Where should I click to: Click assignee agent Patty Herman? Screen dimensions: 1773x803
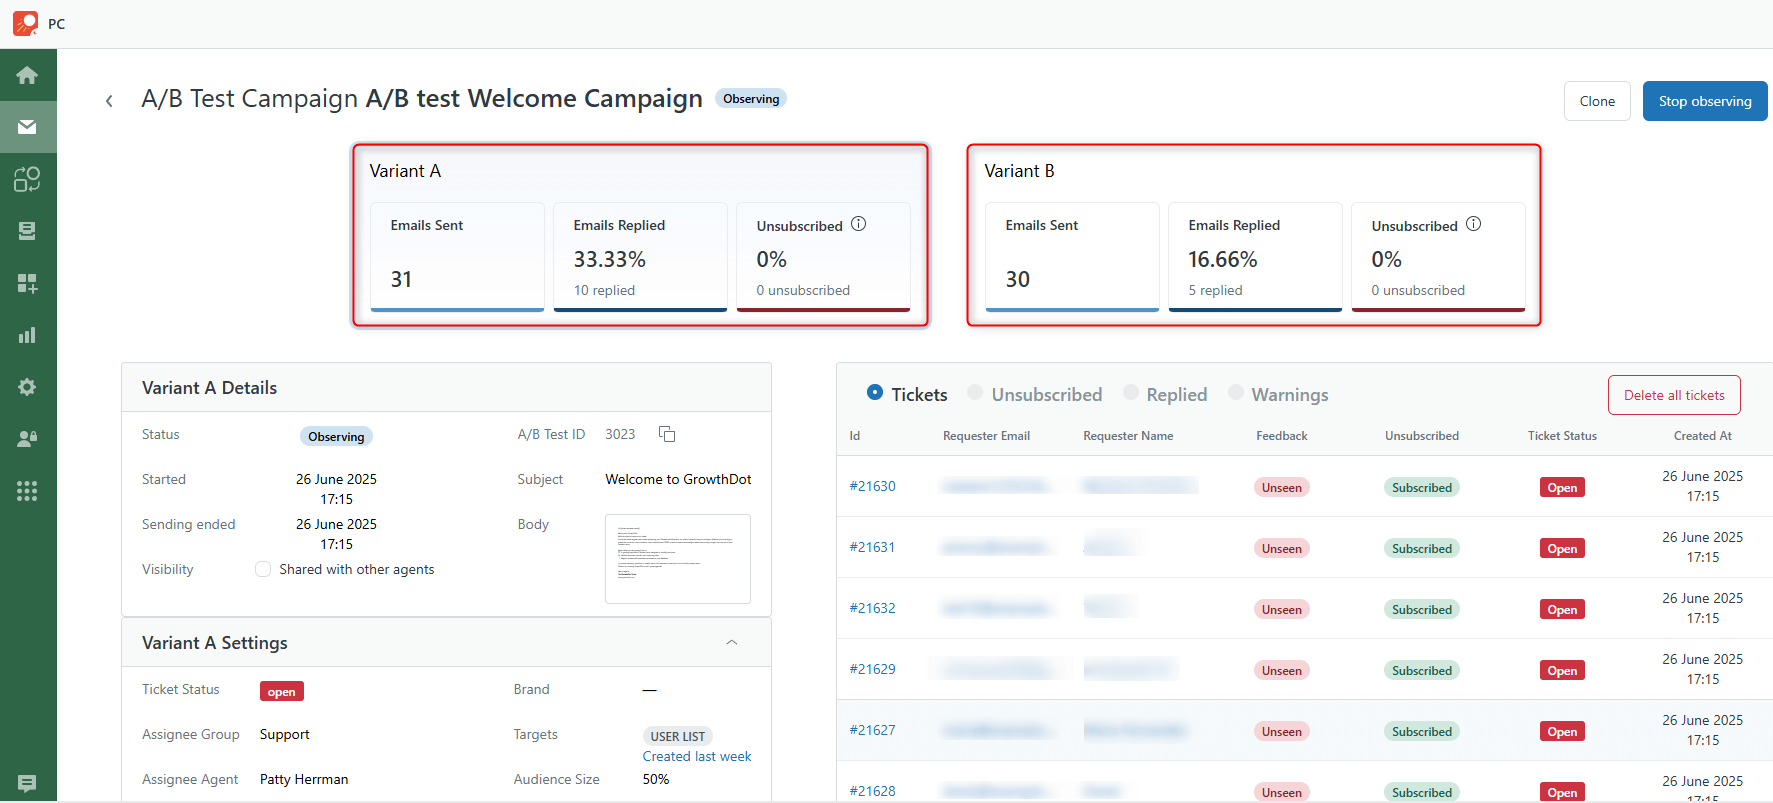[x=304, y=779]
